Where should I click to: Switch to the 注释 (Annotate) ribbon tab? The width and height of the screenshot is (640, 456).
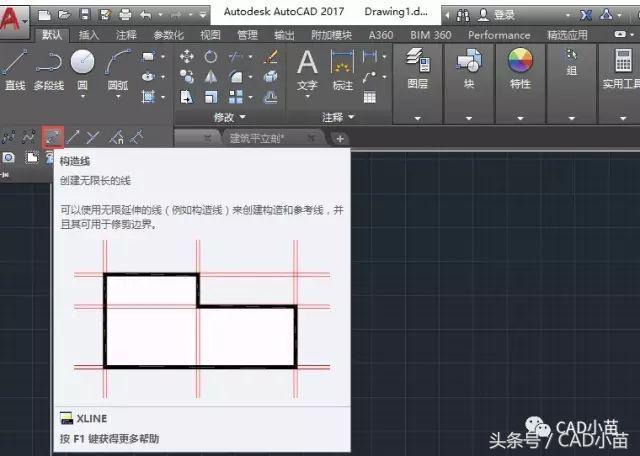(126, 35)
